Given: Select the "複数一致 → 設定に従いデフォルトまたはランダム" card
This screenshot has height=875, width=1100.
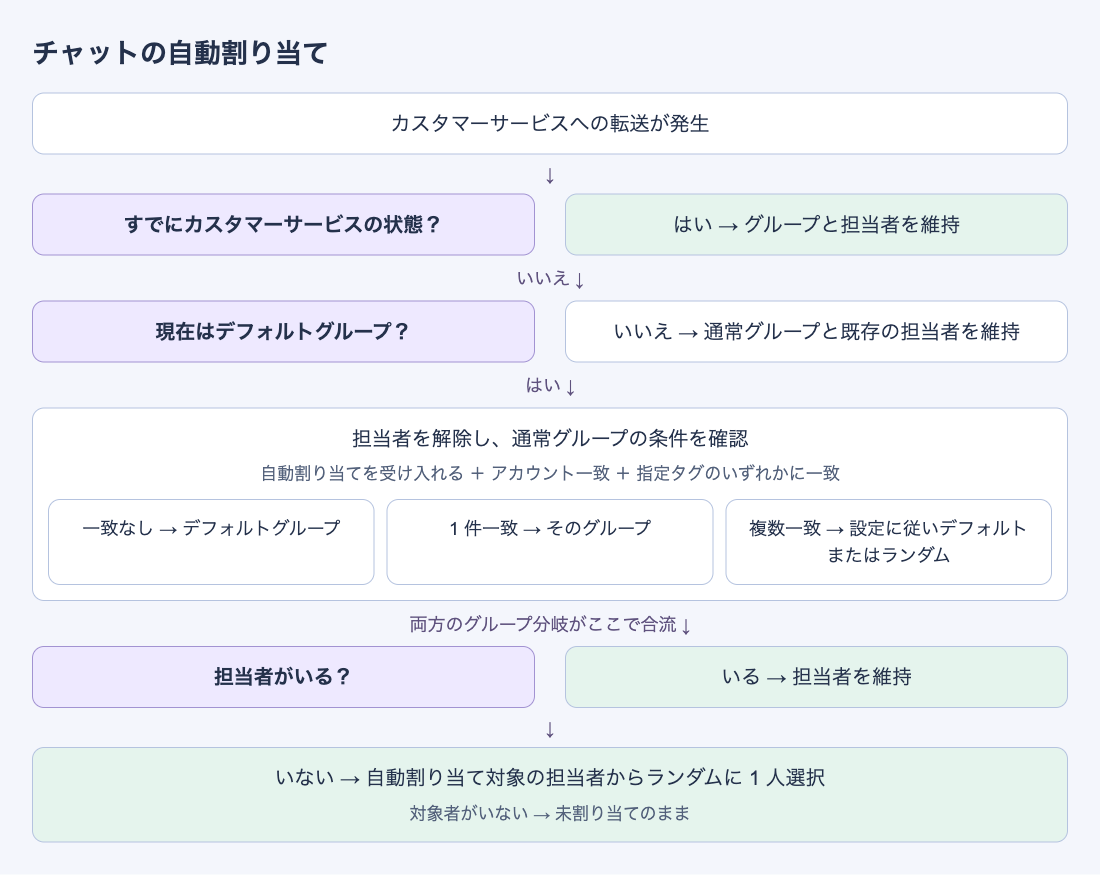Looking at the screenshot, I should tap(888, 542).
